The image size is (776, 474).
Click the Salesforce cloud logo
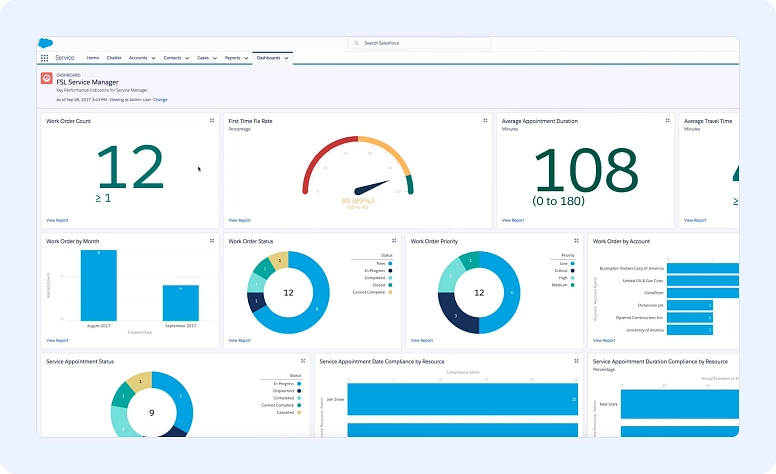[45, 43]
